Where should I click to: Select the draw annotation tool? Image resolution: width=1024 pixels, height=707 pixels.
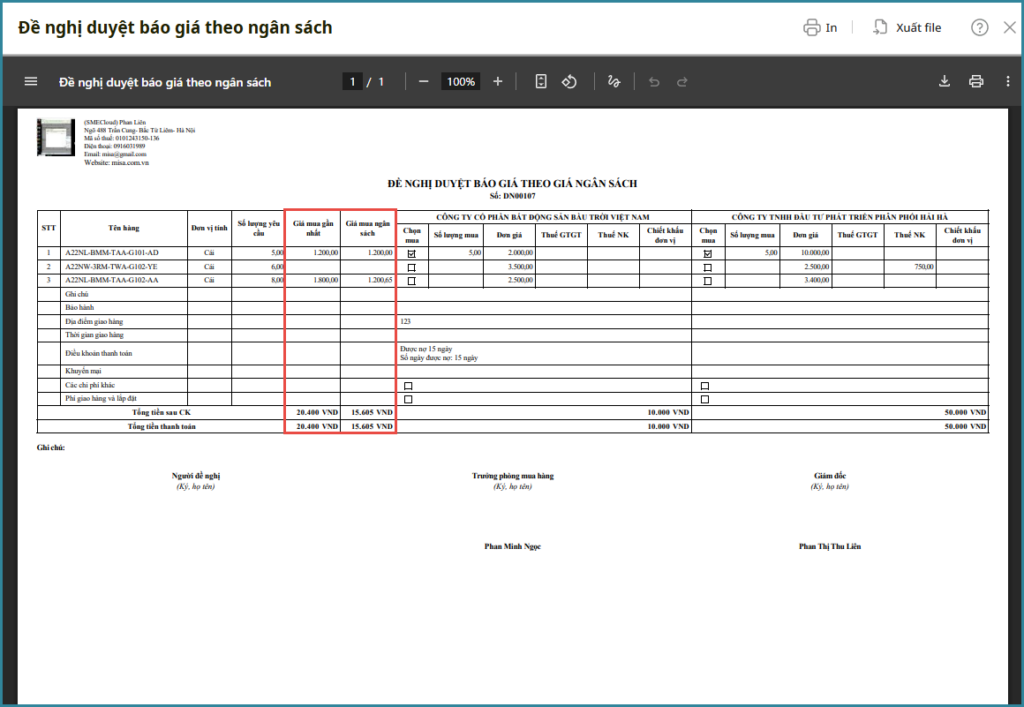(614, 82)
